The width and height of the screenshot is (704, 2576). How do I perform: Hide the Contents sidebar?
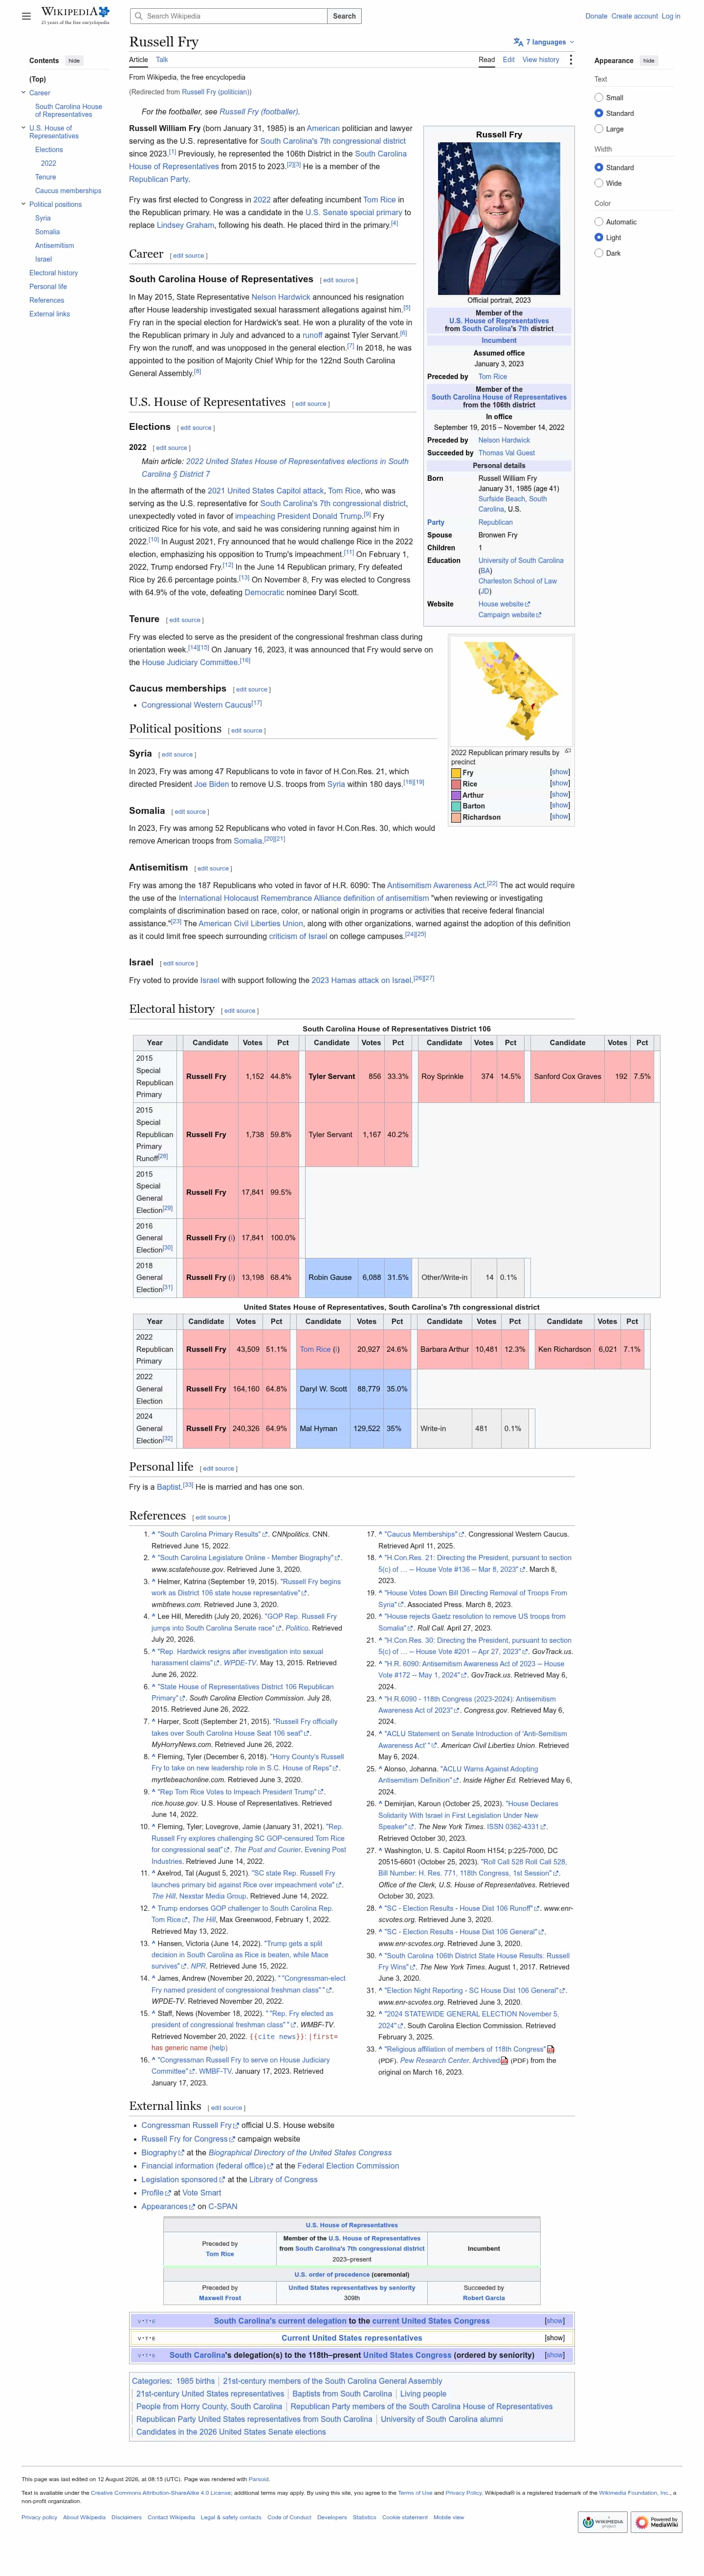tap(74, 61)
